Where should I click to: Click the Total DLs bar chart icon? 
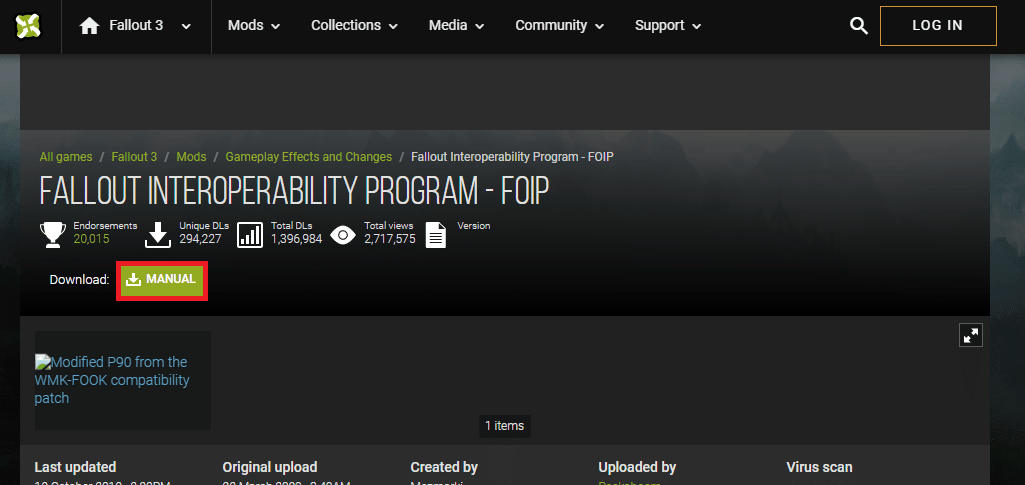click(x=250, y=234)
